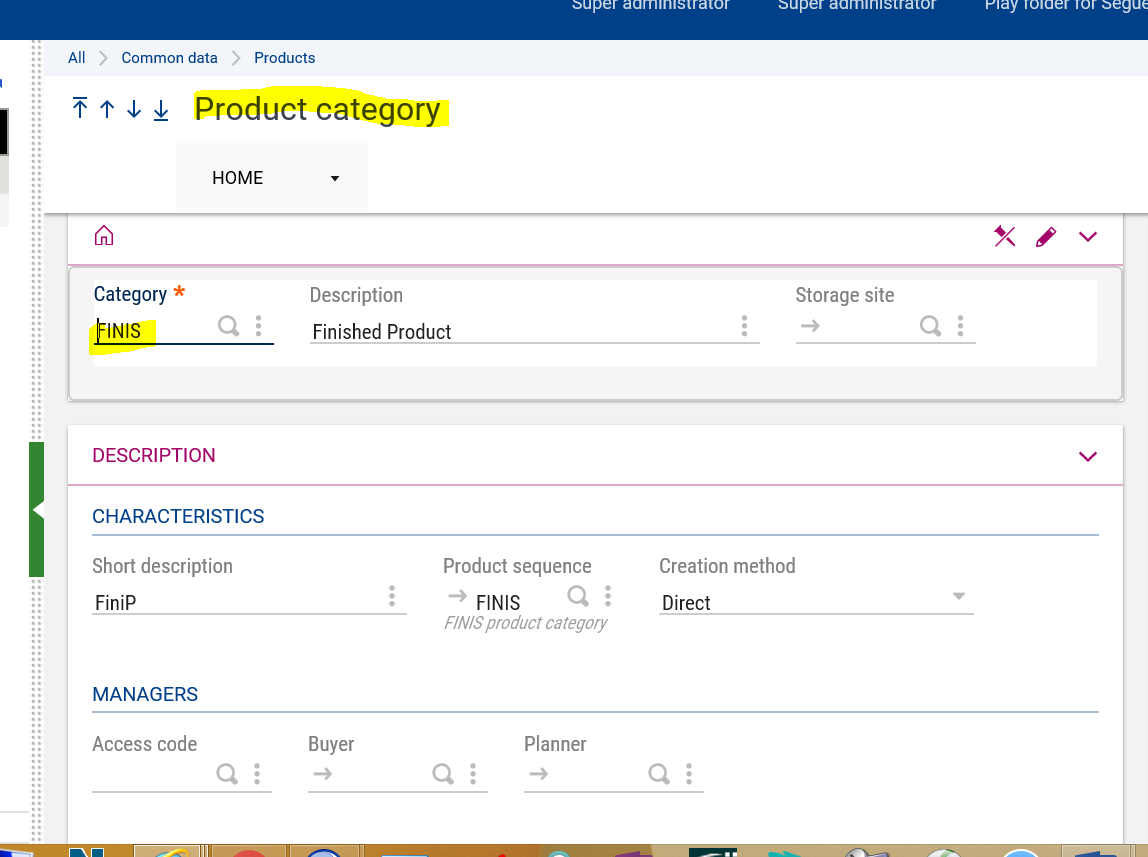Screen dimensions: 1148x857
Task: Switch to the HOME tab
Action: pyautogui.click(x=237, y=177)
